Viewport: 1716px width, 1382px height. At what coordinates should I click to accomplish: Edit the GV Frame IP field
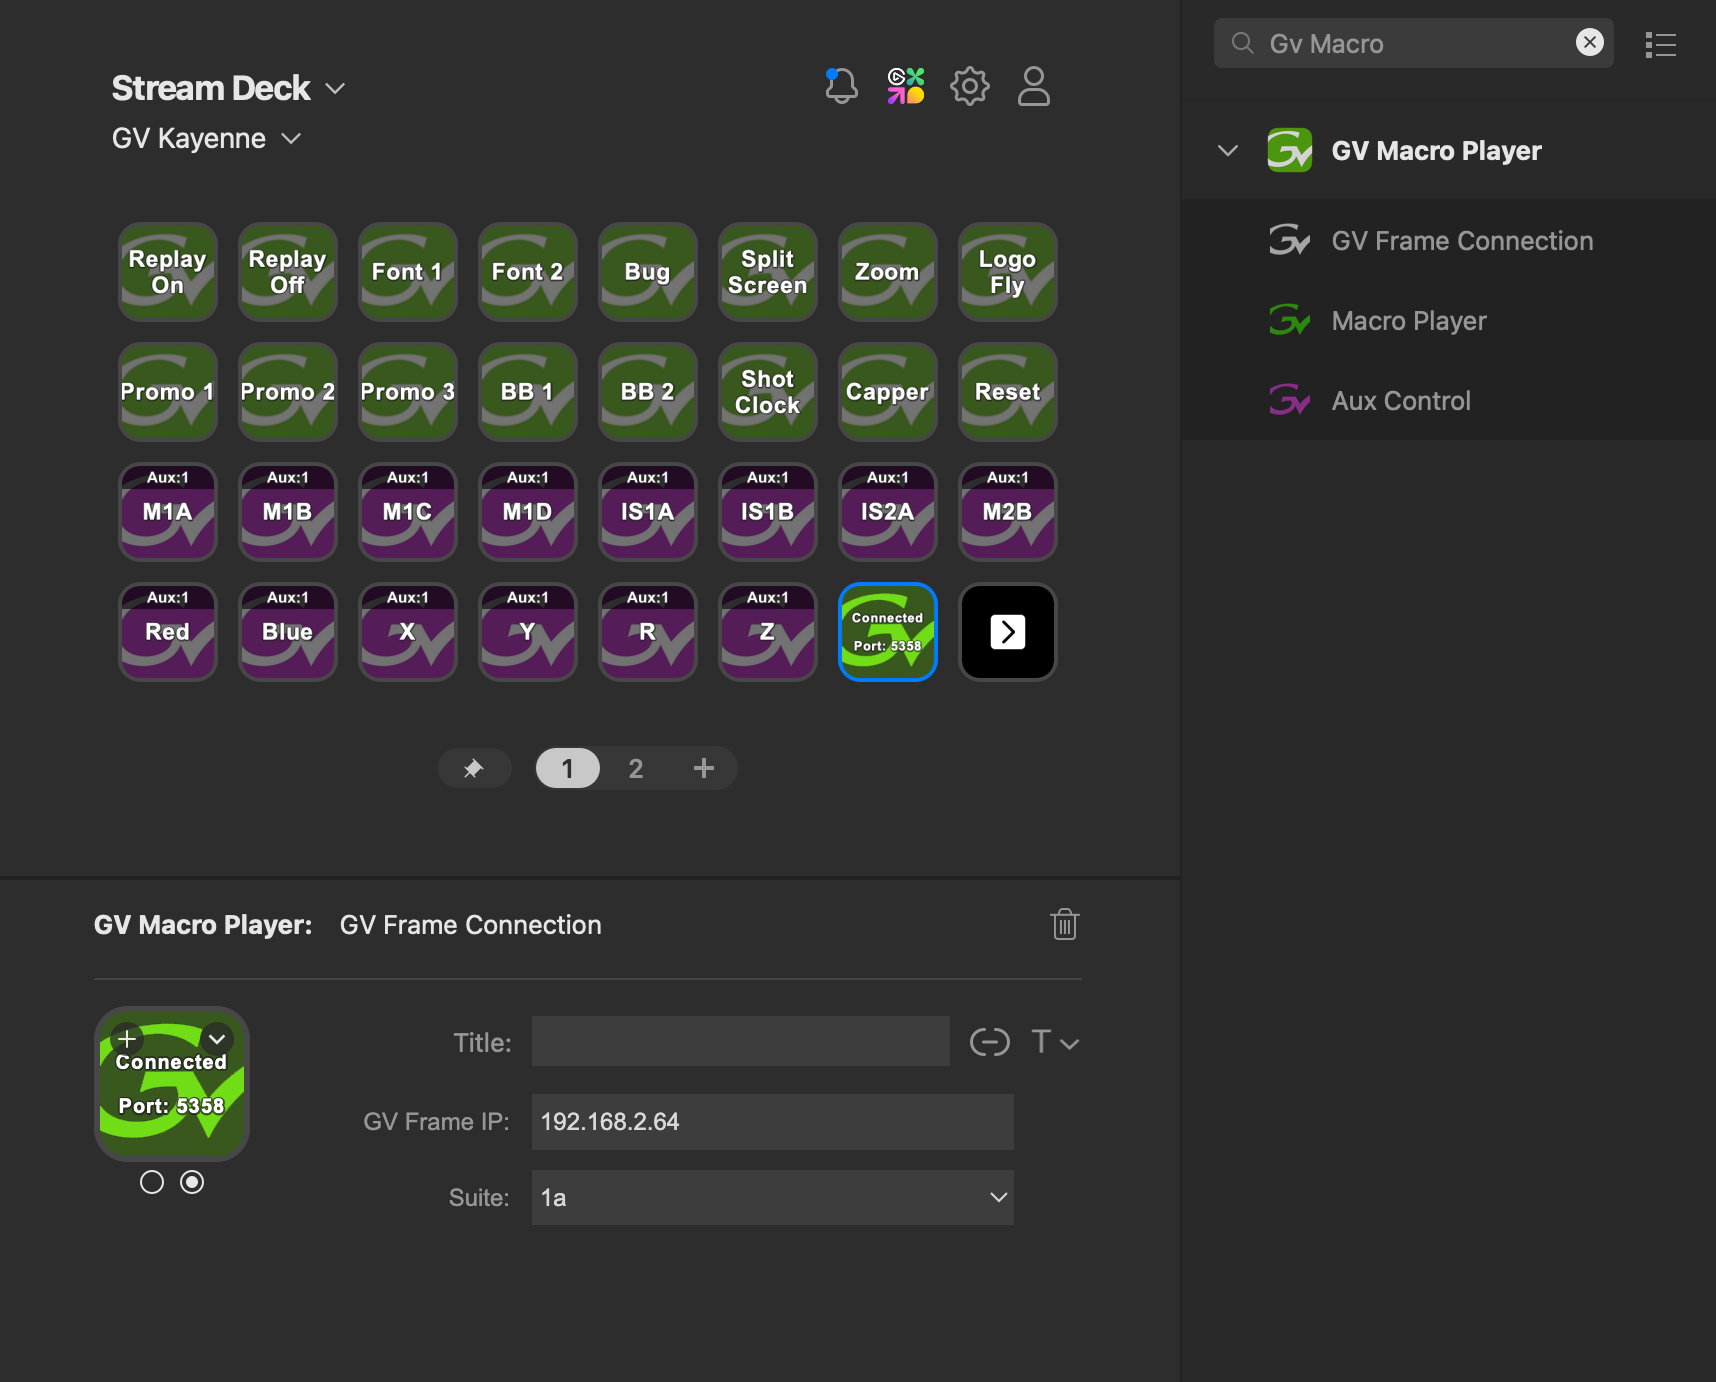click(x=773, y=1122)
